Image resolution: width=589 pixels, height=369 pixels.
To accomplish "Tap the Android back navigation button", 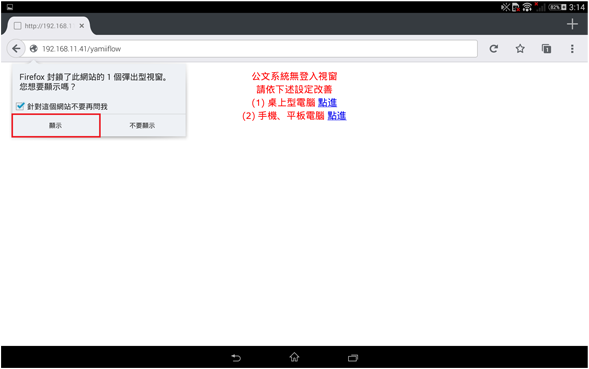I will coord(236,357).
